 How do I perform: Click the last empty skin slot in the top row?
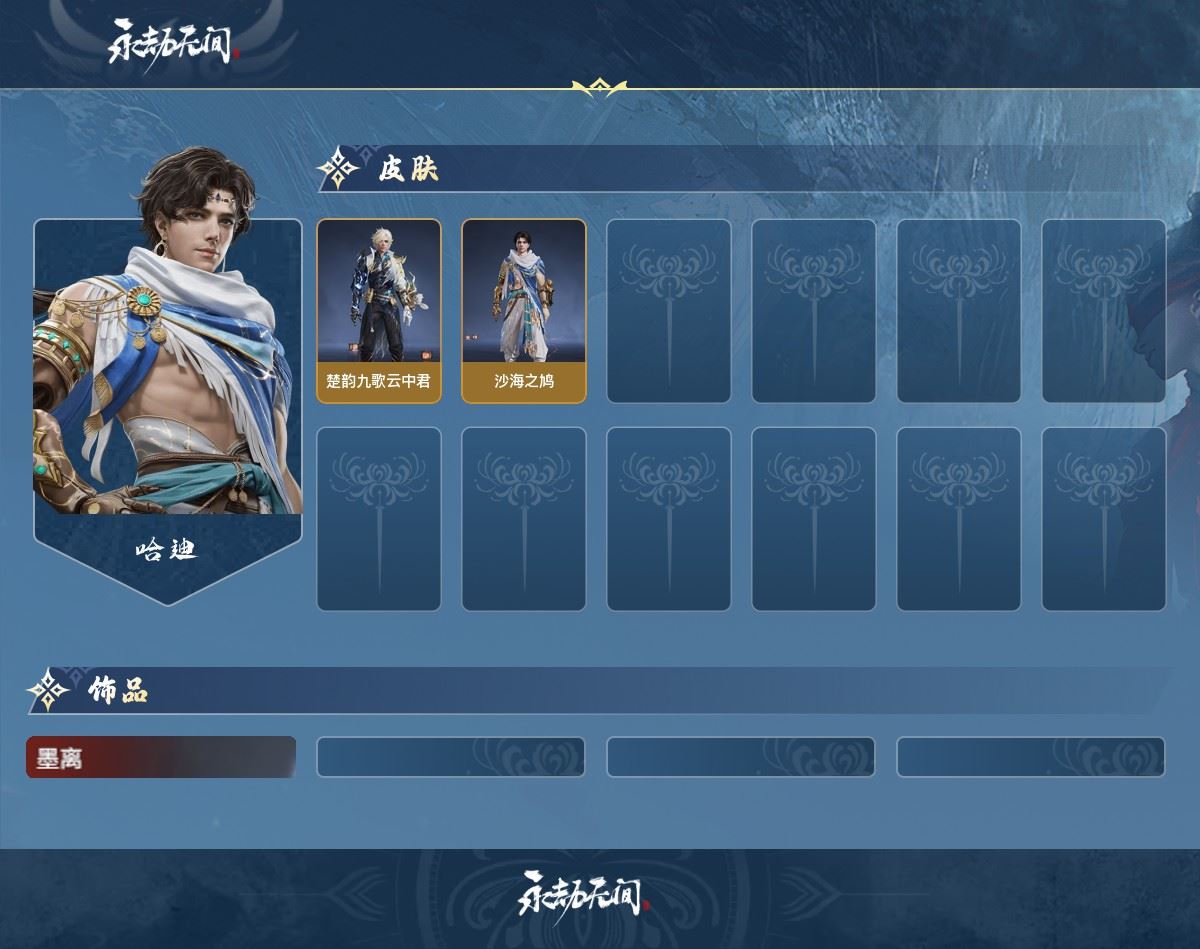(x=1104, y=311)
